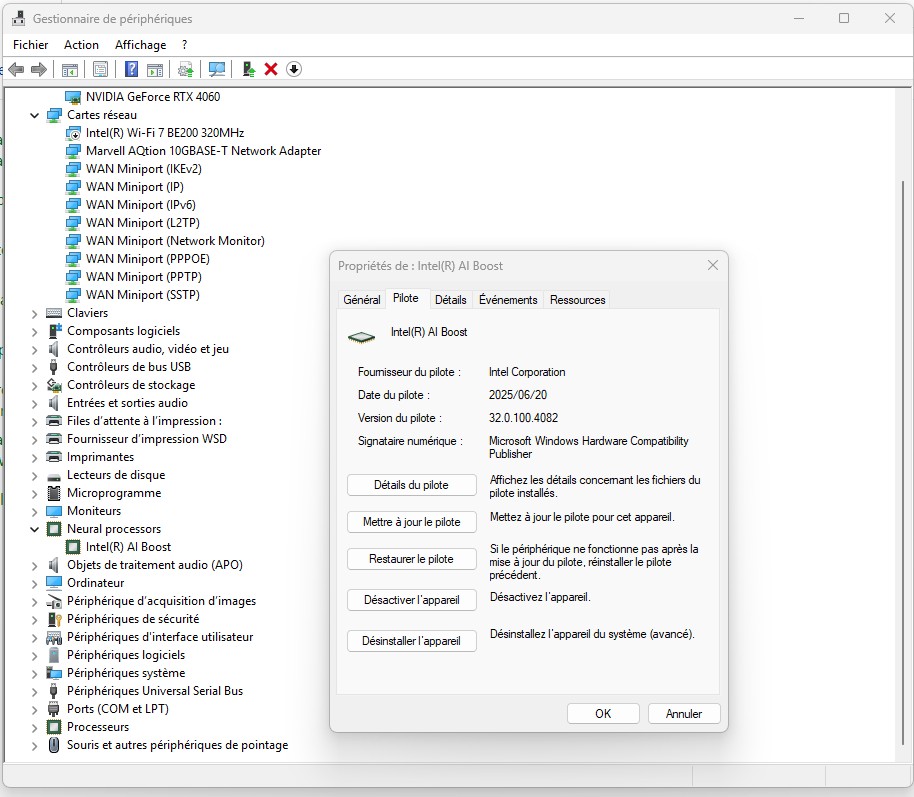Click the scan for hardware changes icon
914x797 pixels.
click(x=216, y=69)
